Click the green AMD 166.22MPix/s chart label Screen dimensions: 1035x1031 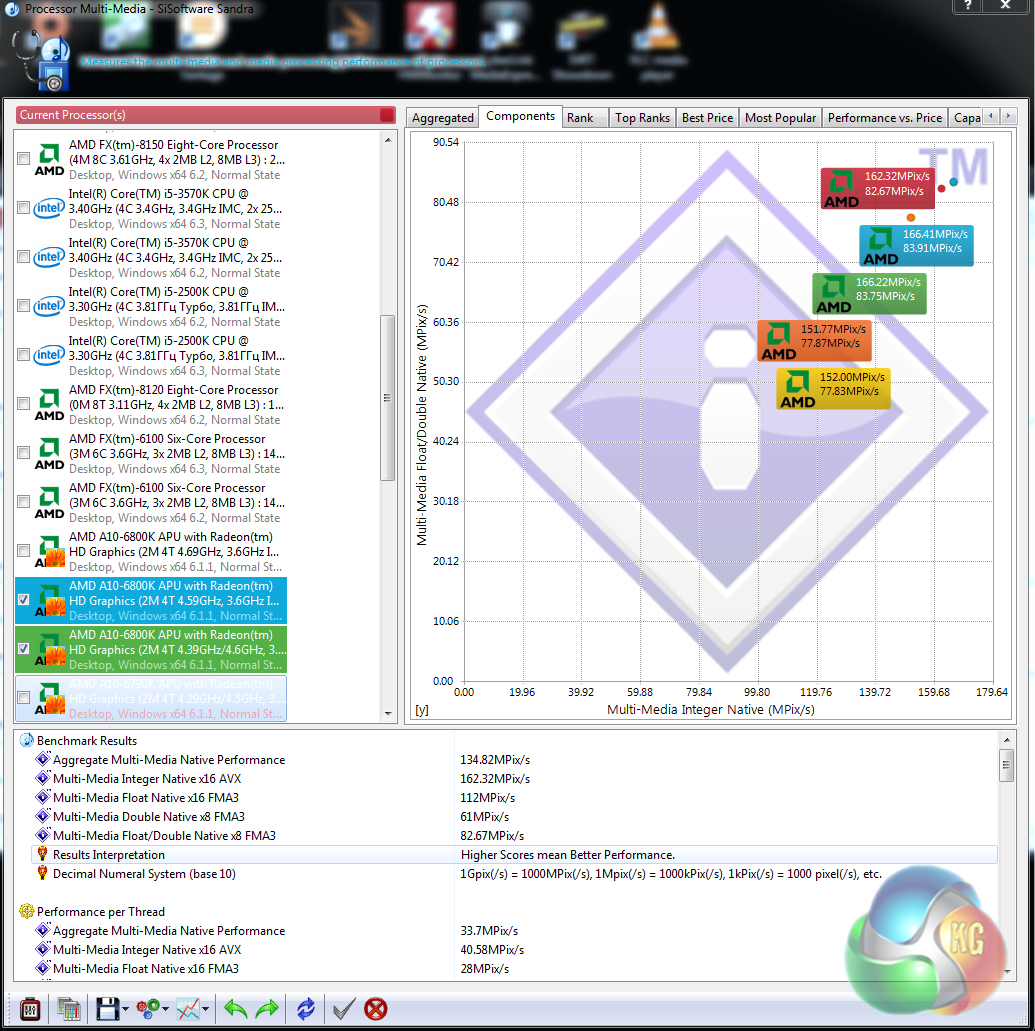click(869, 293)
